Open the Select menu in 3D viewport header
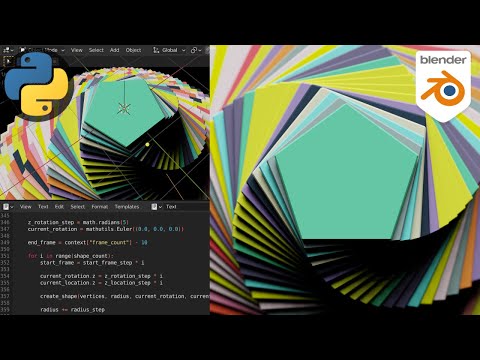Viewport: 480px width, 360px height. click(x=96, y=50)
